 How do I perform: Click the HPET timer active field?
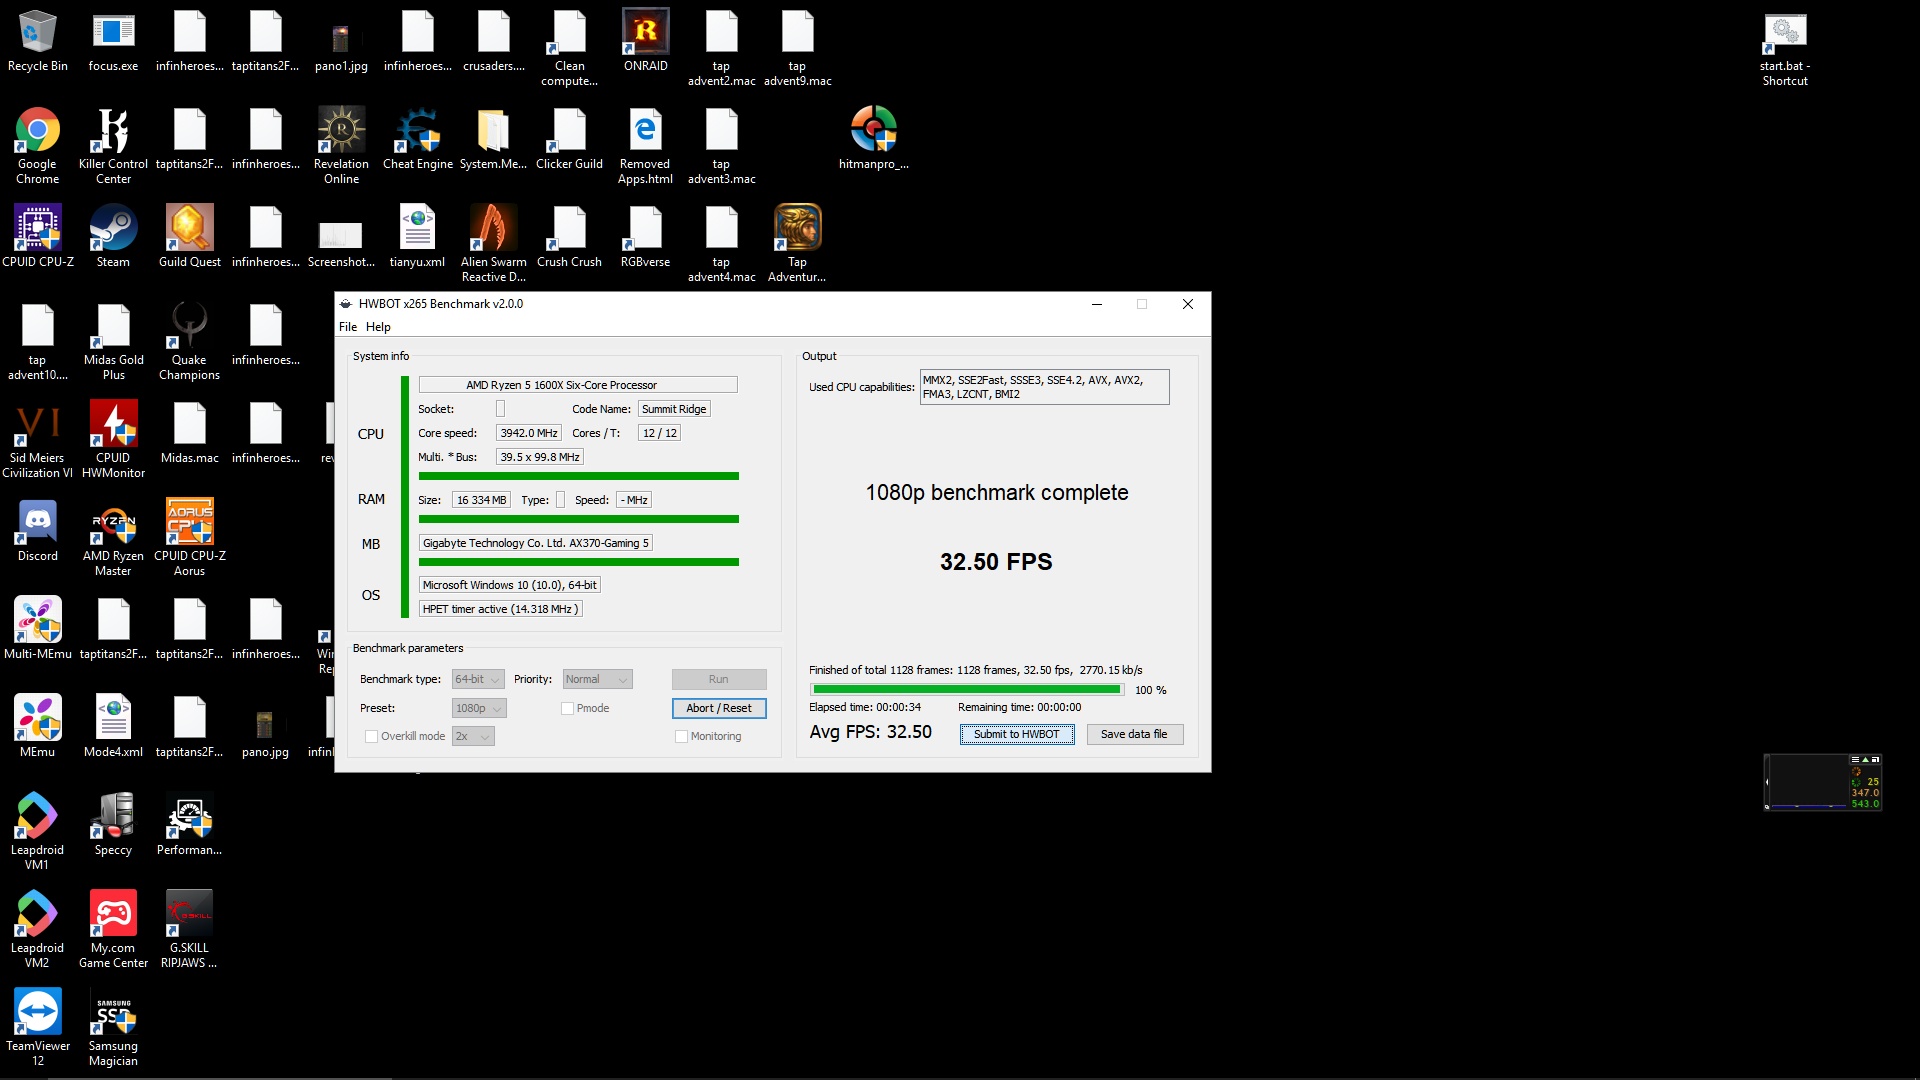[500, 609]
